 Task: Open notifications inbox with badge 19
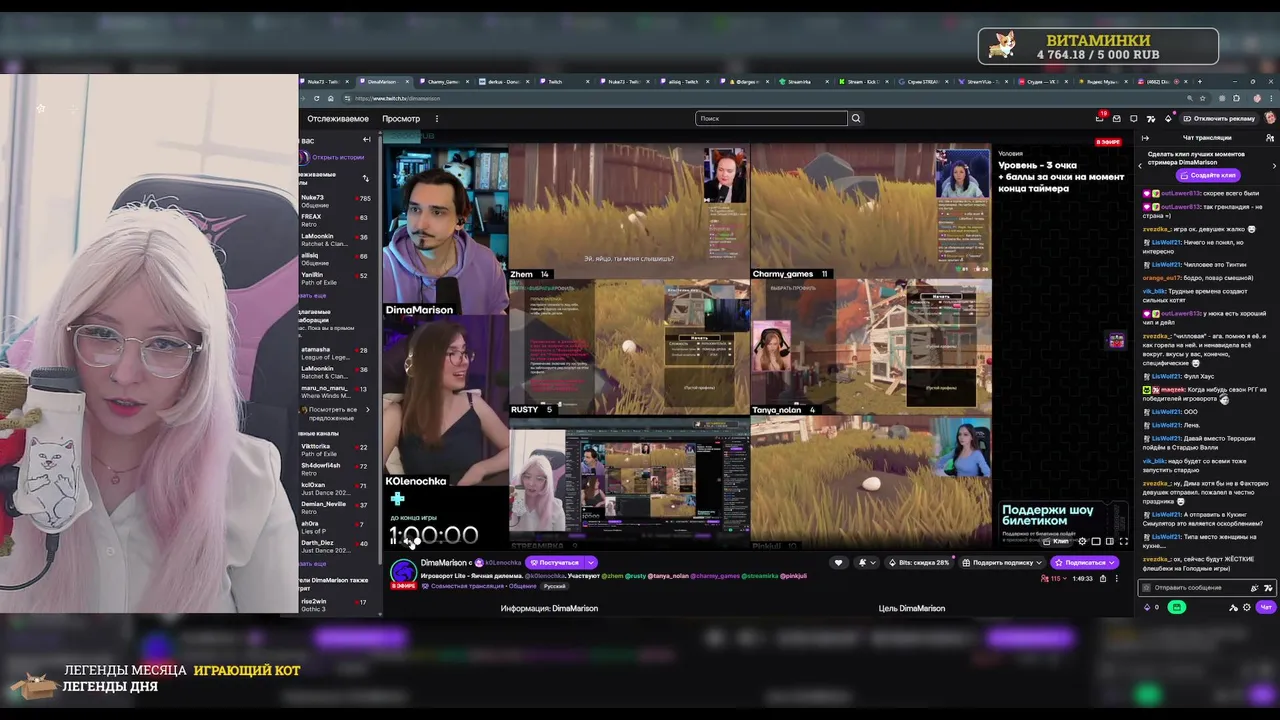(1100, 118)
